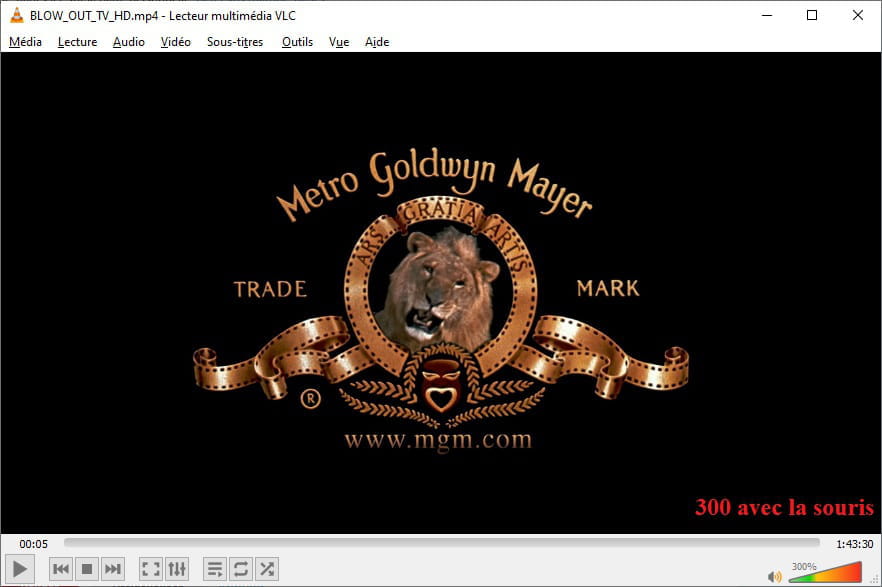
Task: Minimize the VLC window
Action: click(767, 15)
